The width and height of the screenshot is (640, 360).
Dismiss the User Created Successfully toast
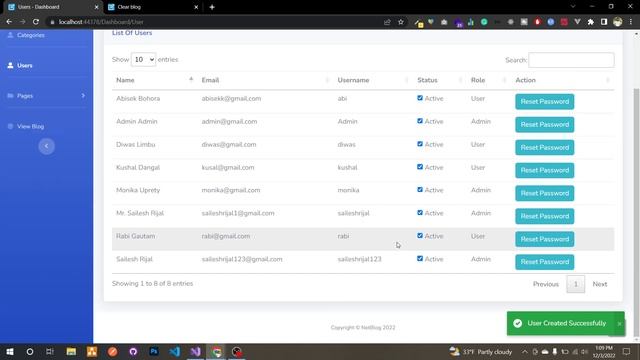click(x=619, y=324)
